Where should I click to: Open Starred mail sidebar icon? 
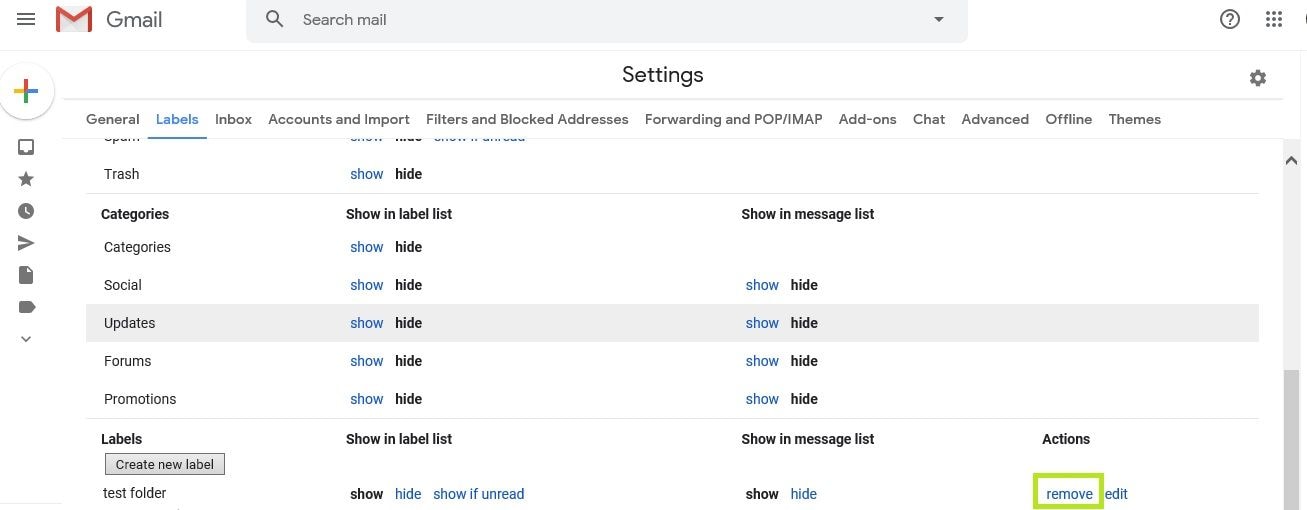pyautogui.click(x=26, y=179)
